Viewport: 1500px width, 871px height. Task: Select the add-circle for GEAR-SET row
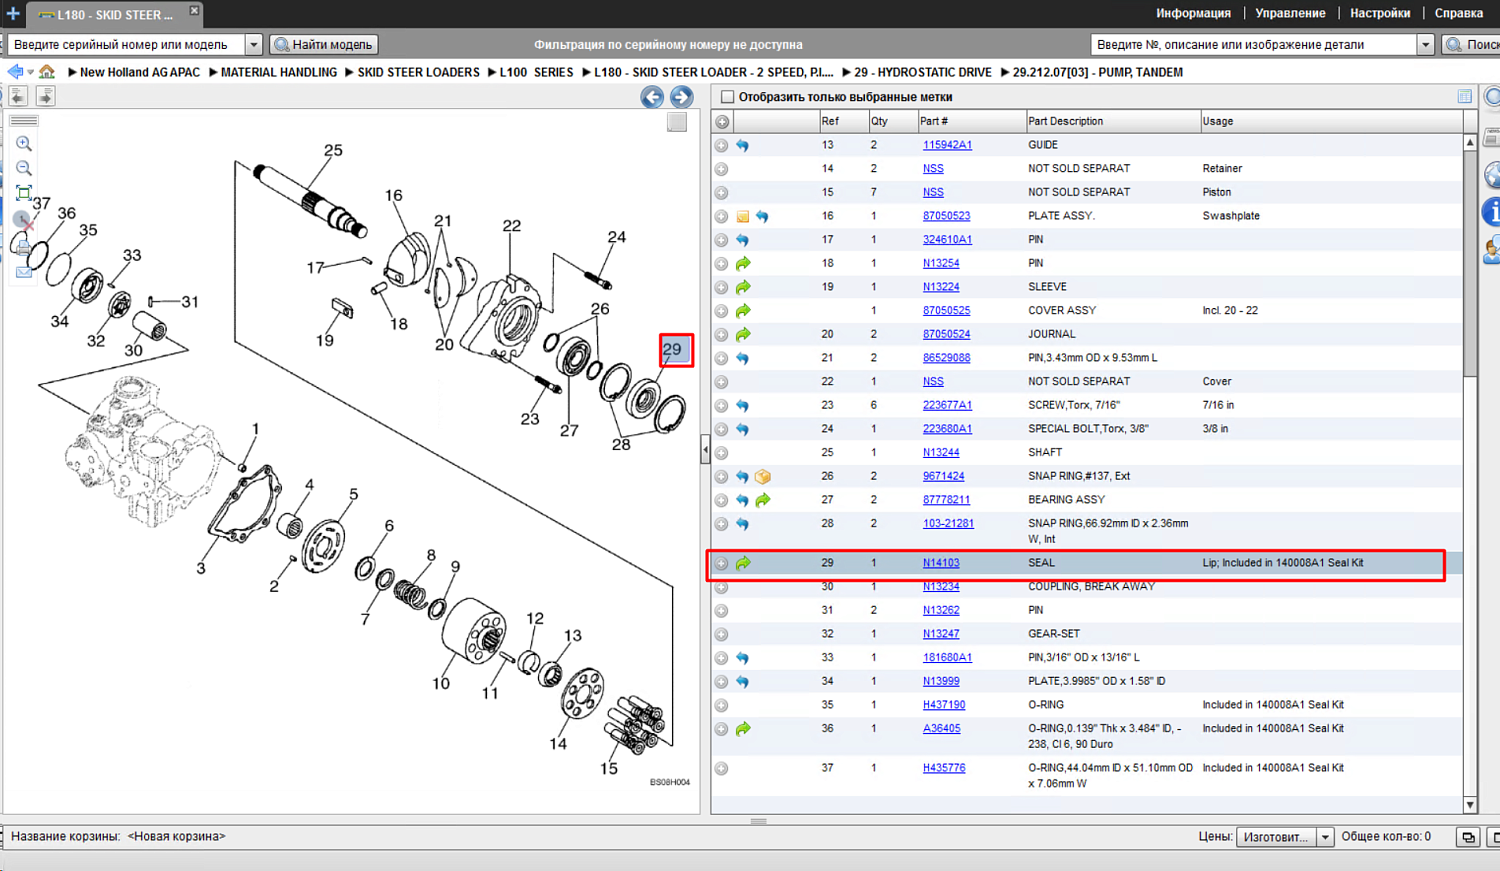tap(721, 635)
